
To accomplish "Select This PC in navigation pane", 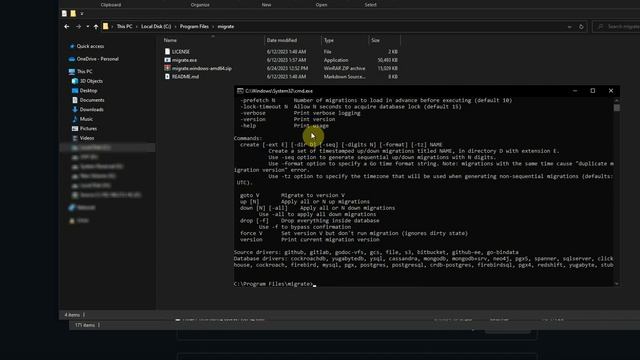I will pyautogui.click(x=84, y=71).
